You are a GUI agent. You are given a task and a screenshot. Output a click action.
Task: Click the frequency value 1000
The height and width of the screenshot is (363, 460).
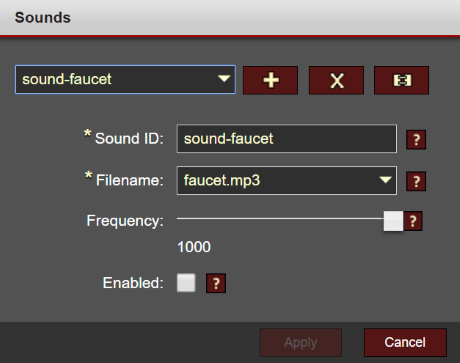point(194,247)
